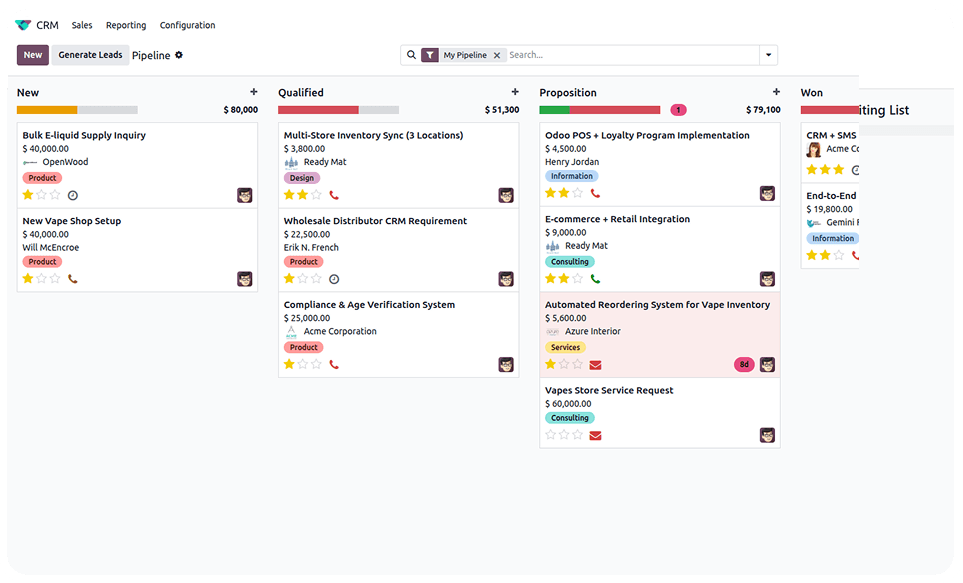Image resolution: width=963 pixels, height=583 pixels.
Task: Click the Design tag on Multi-Store Inventory Sync
Action: [x=302, y=178]
